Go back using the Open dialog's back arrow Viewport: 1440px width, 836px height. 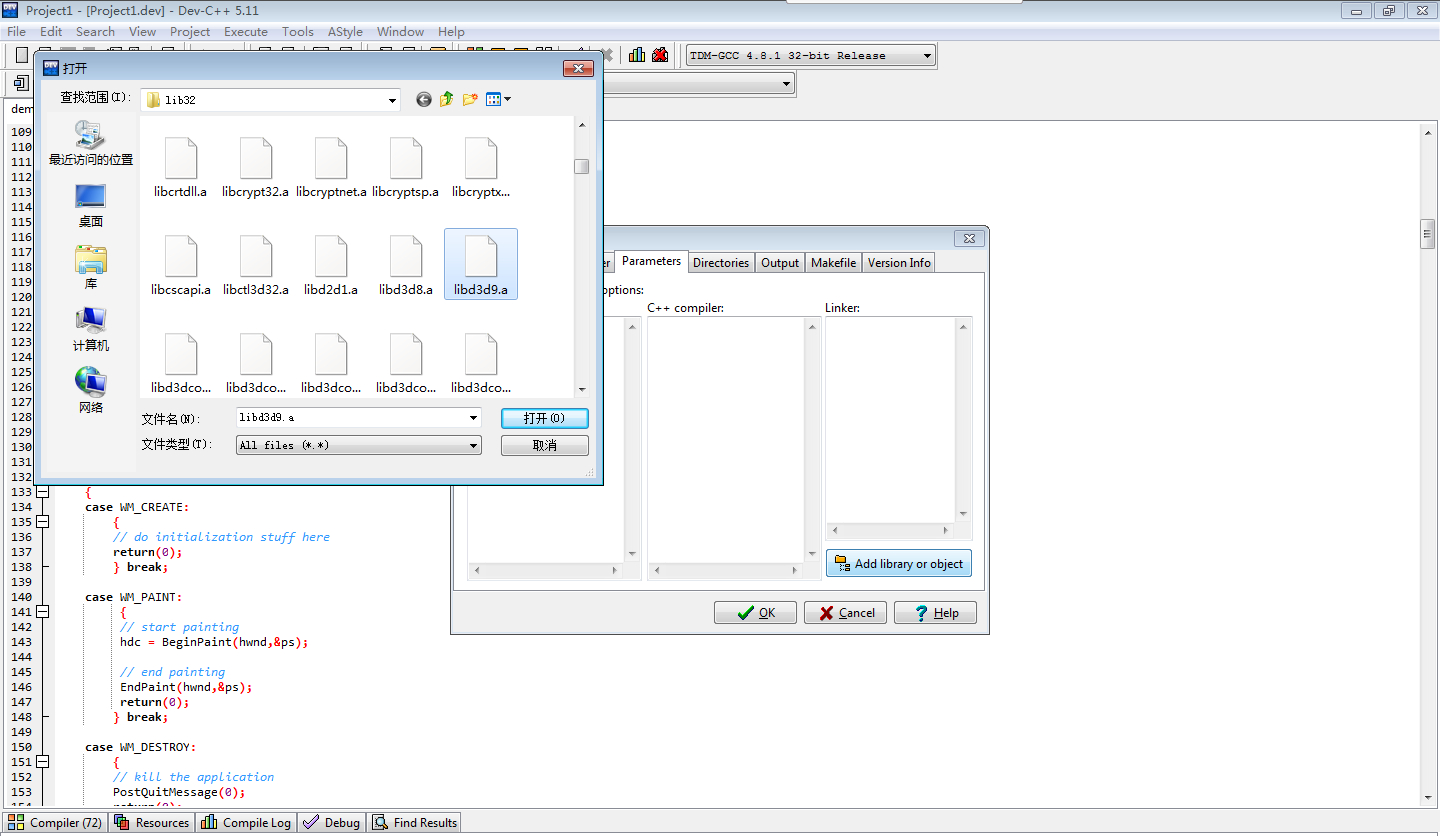pyautogui.click(x=424, y=99)
